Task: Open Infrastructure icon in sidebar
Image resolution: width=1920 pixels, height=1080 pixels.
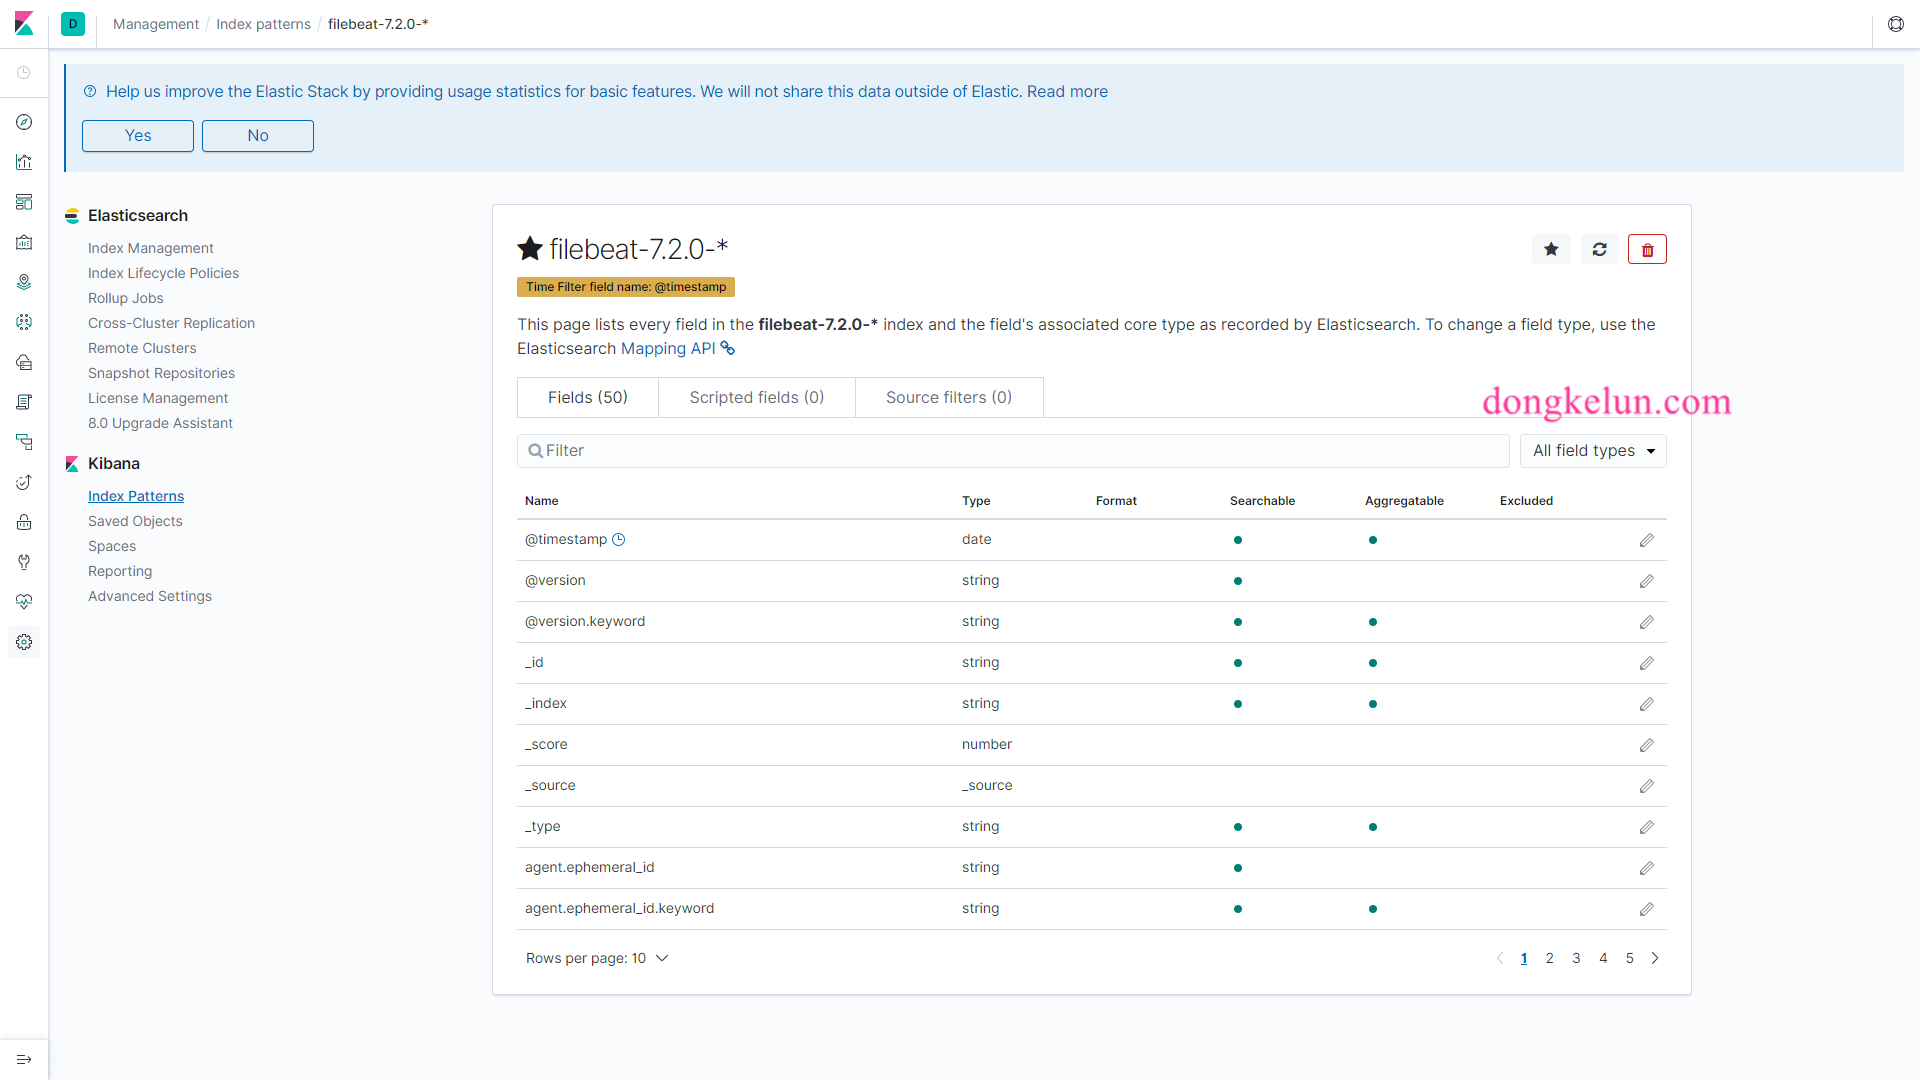Action: [x=24, y=362]
